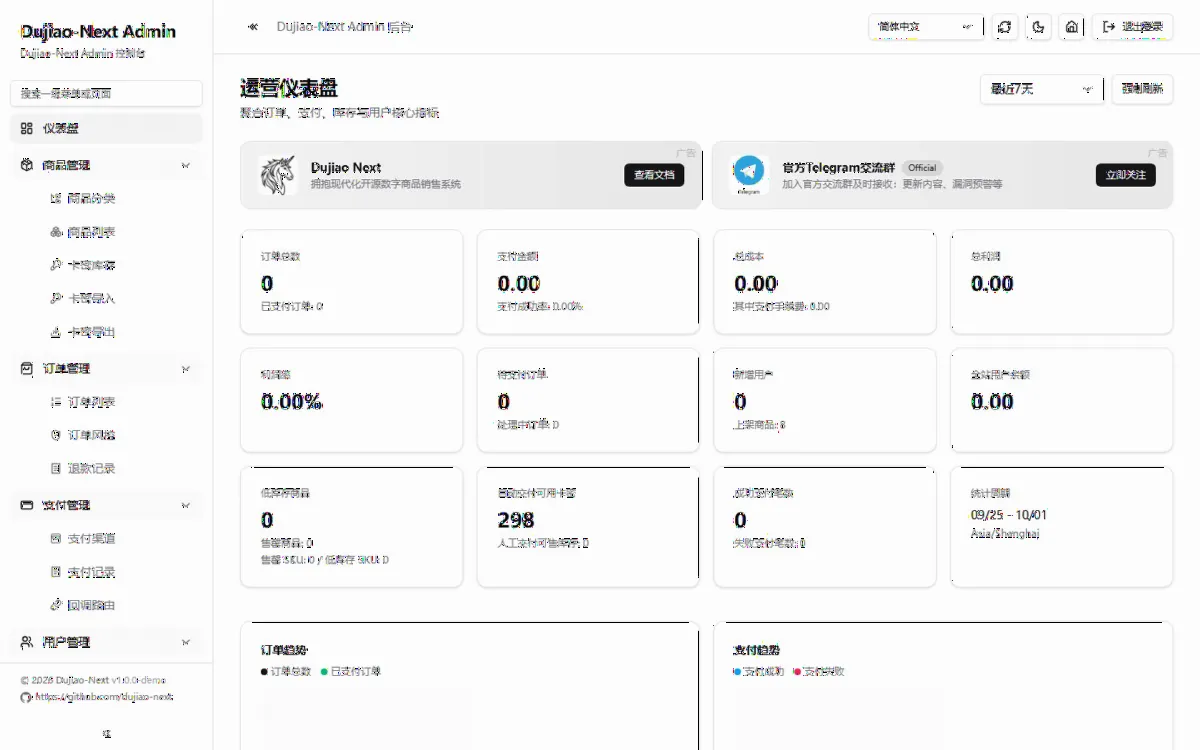Click the 订单风险 shield icon
1200x750 pixels.
[x=56, y=435]
